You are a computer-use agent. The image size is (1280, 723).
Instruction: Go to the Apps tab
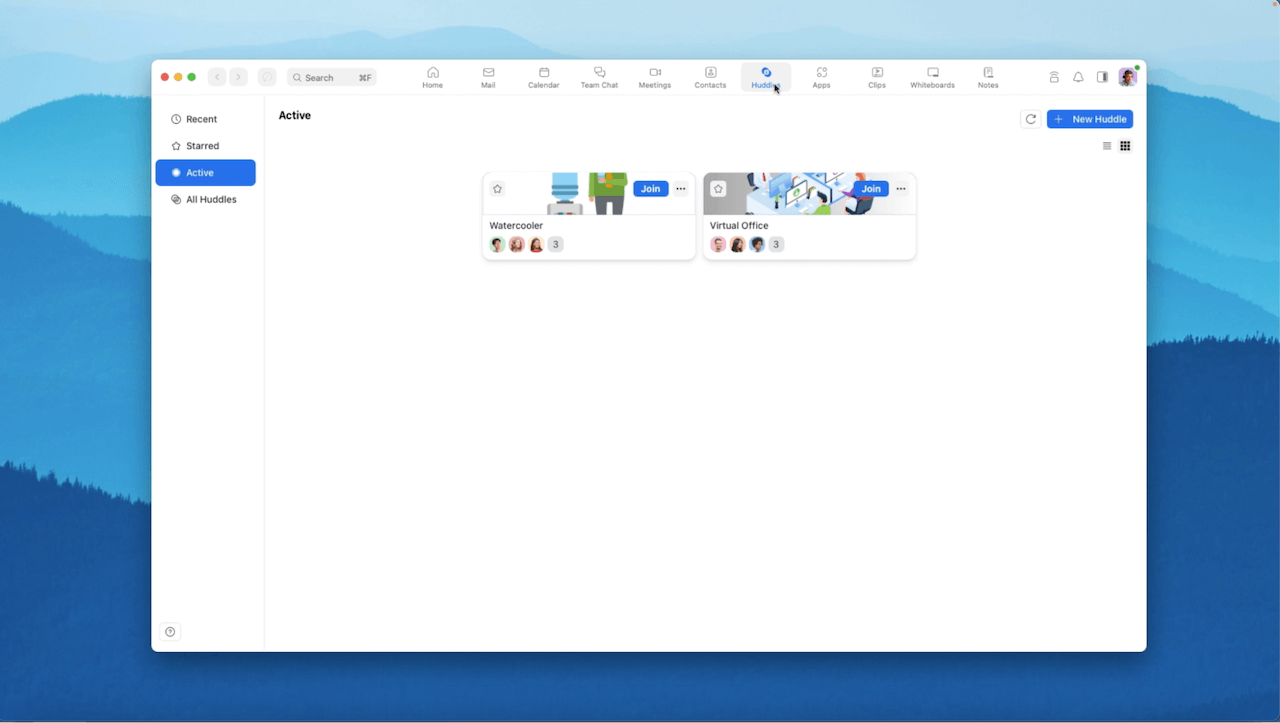[821, 77]
